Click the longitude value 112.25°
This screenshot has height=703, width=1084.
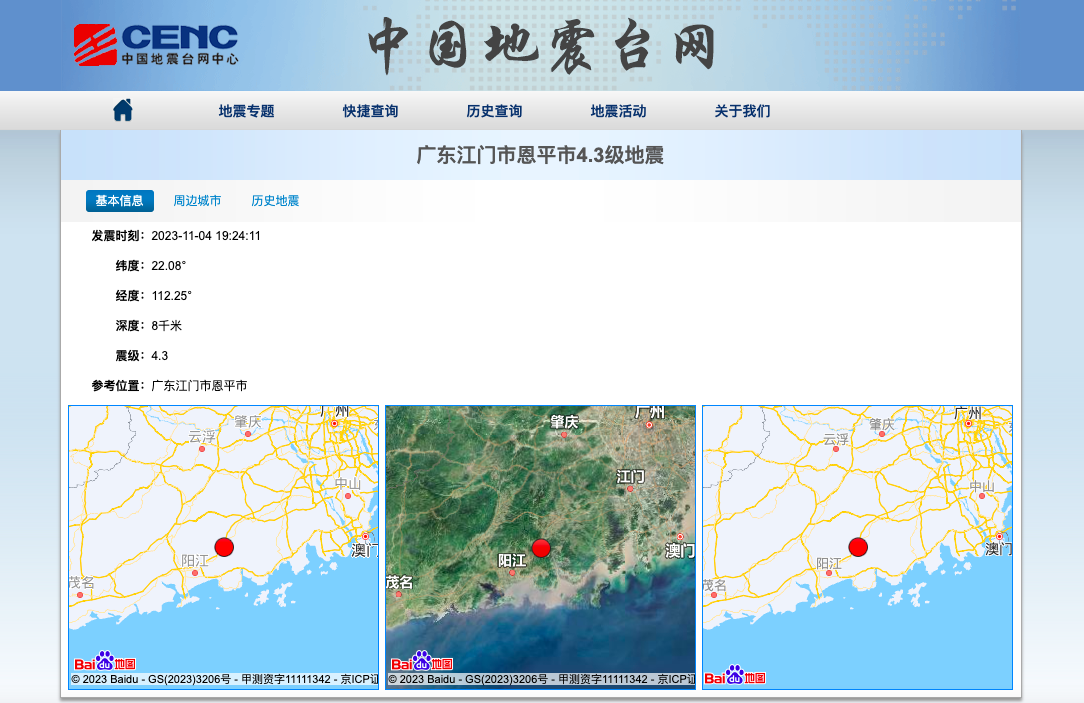171,296
